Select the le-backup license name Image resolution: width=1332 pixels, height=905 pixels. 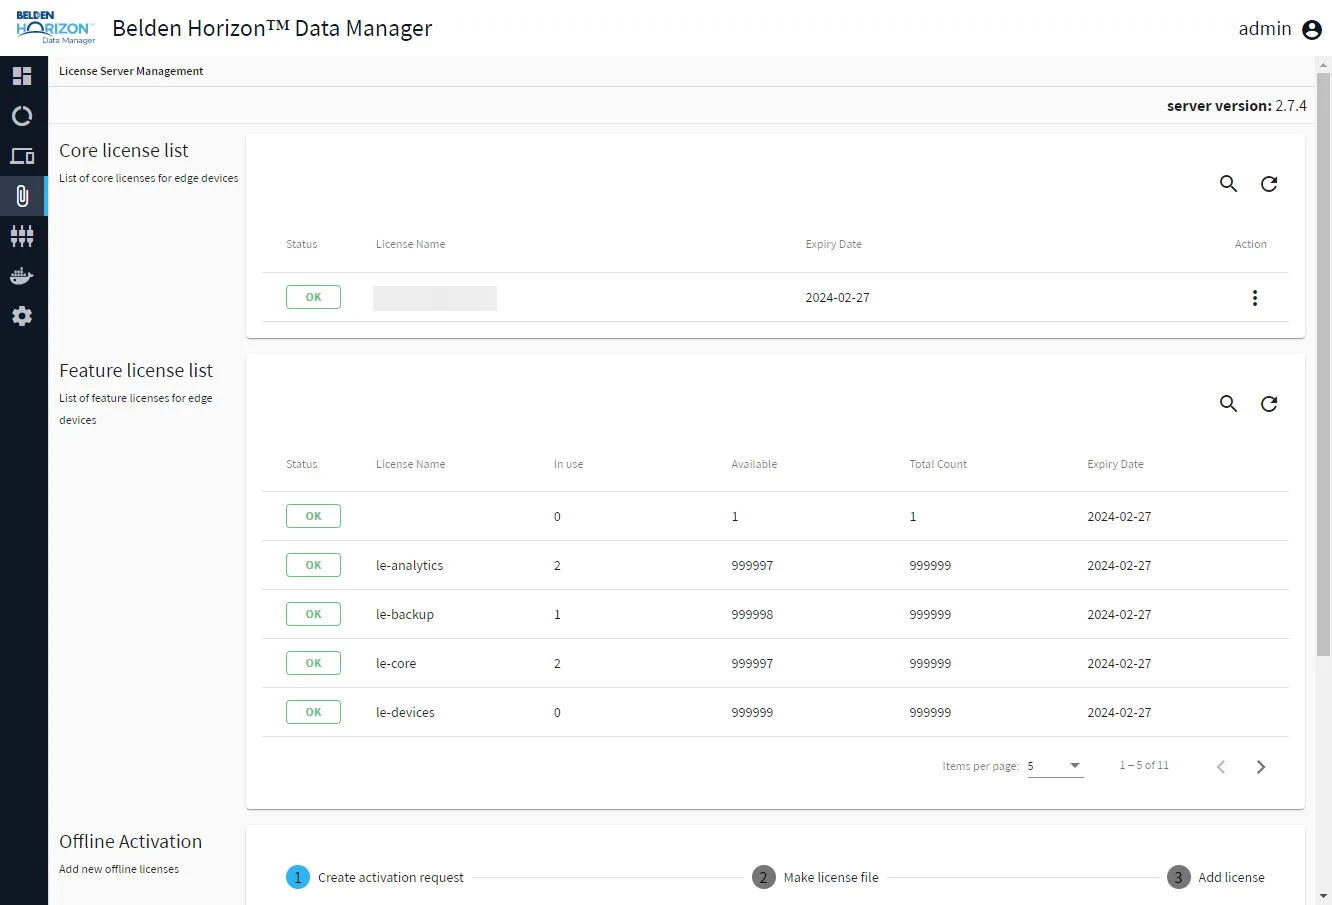click(405, 614)
